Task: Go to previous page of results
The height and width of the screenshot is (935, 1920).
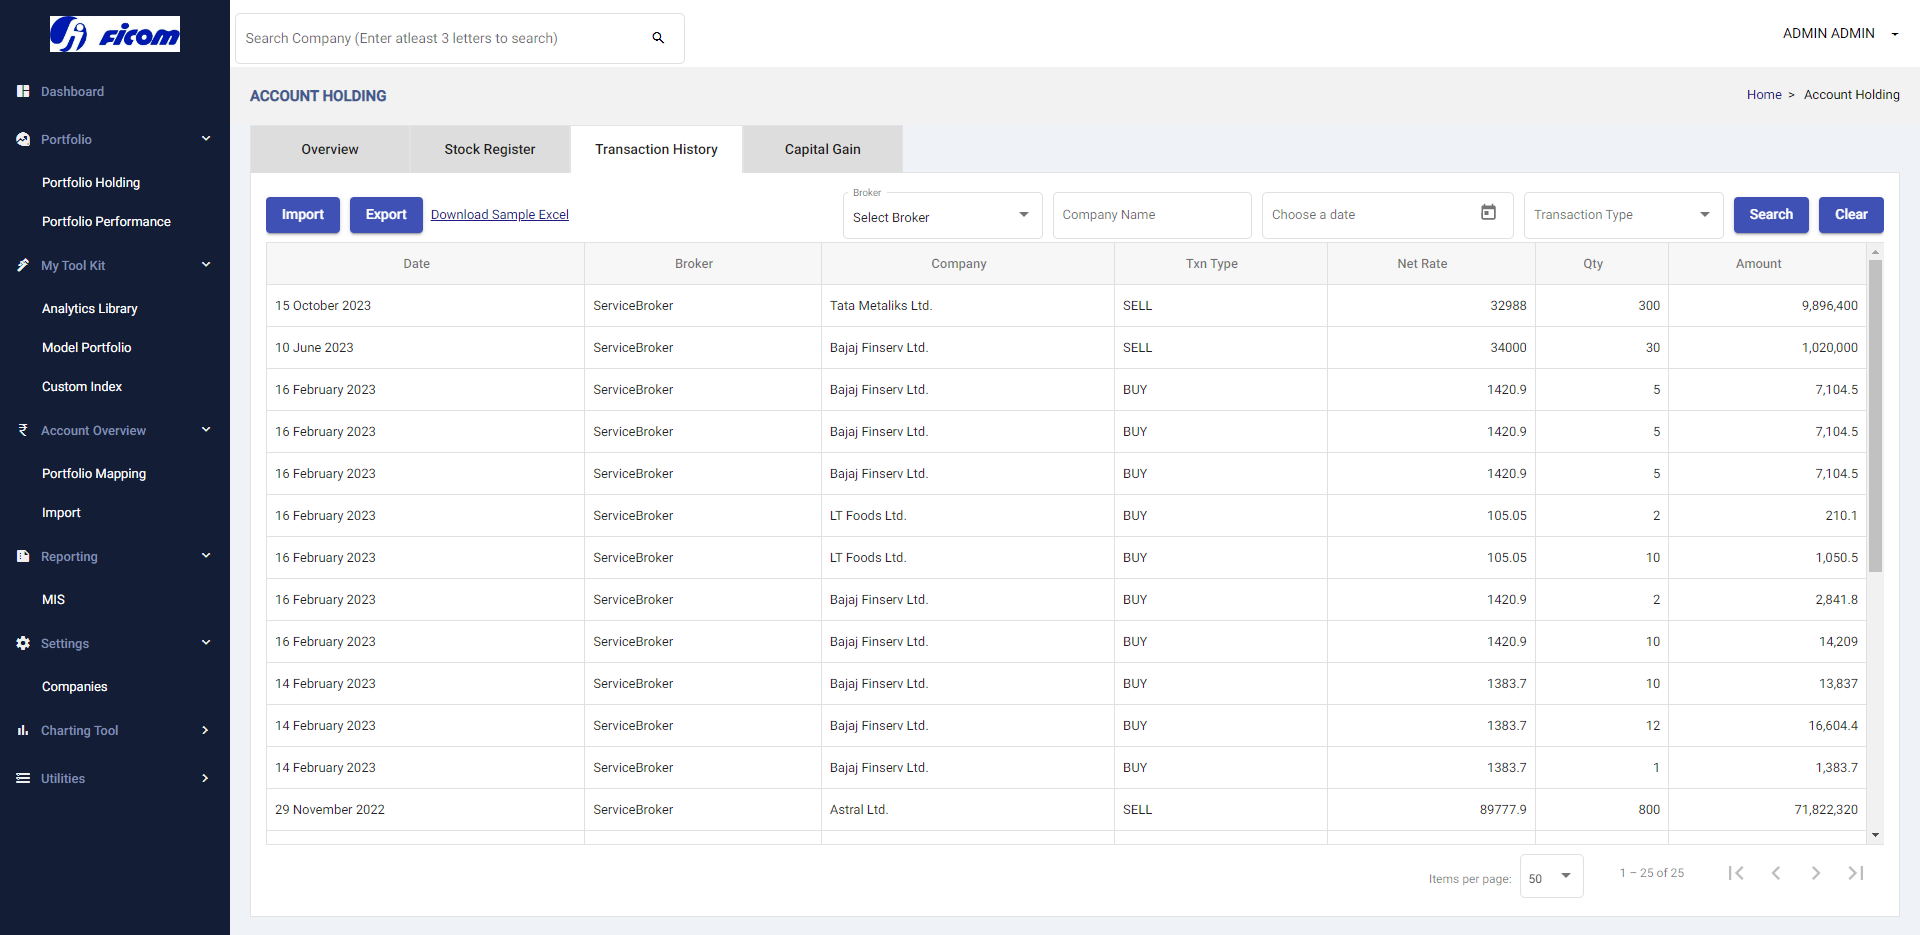Action: (1776, 873)
